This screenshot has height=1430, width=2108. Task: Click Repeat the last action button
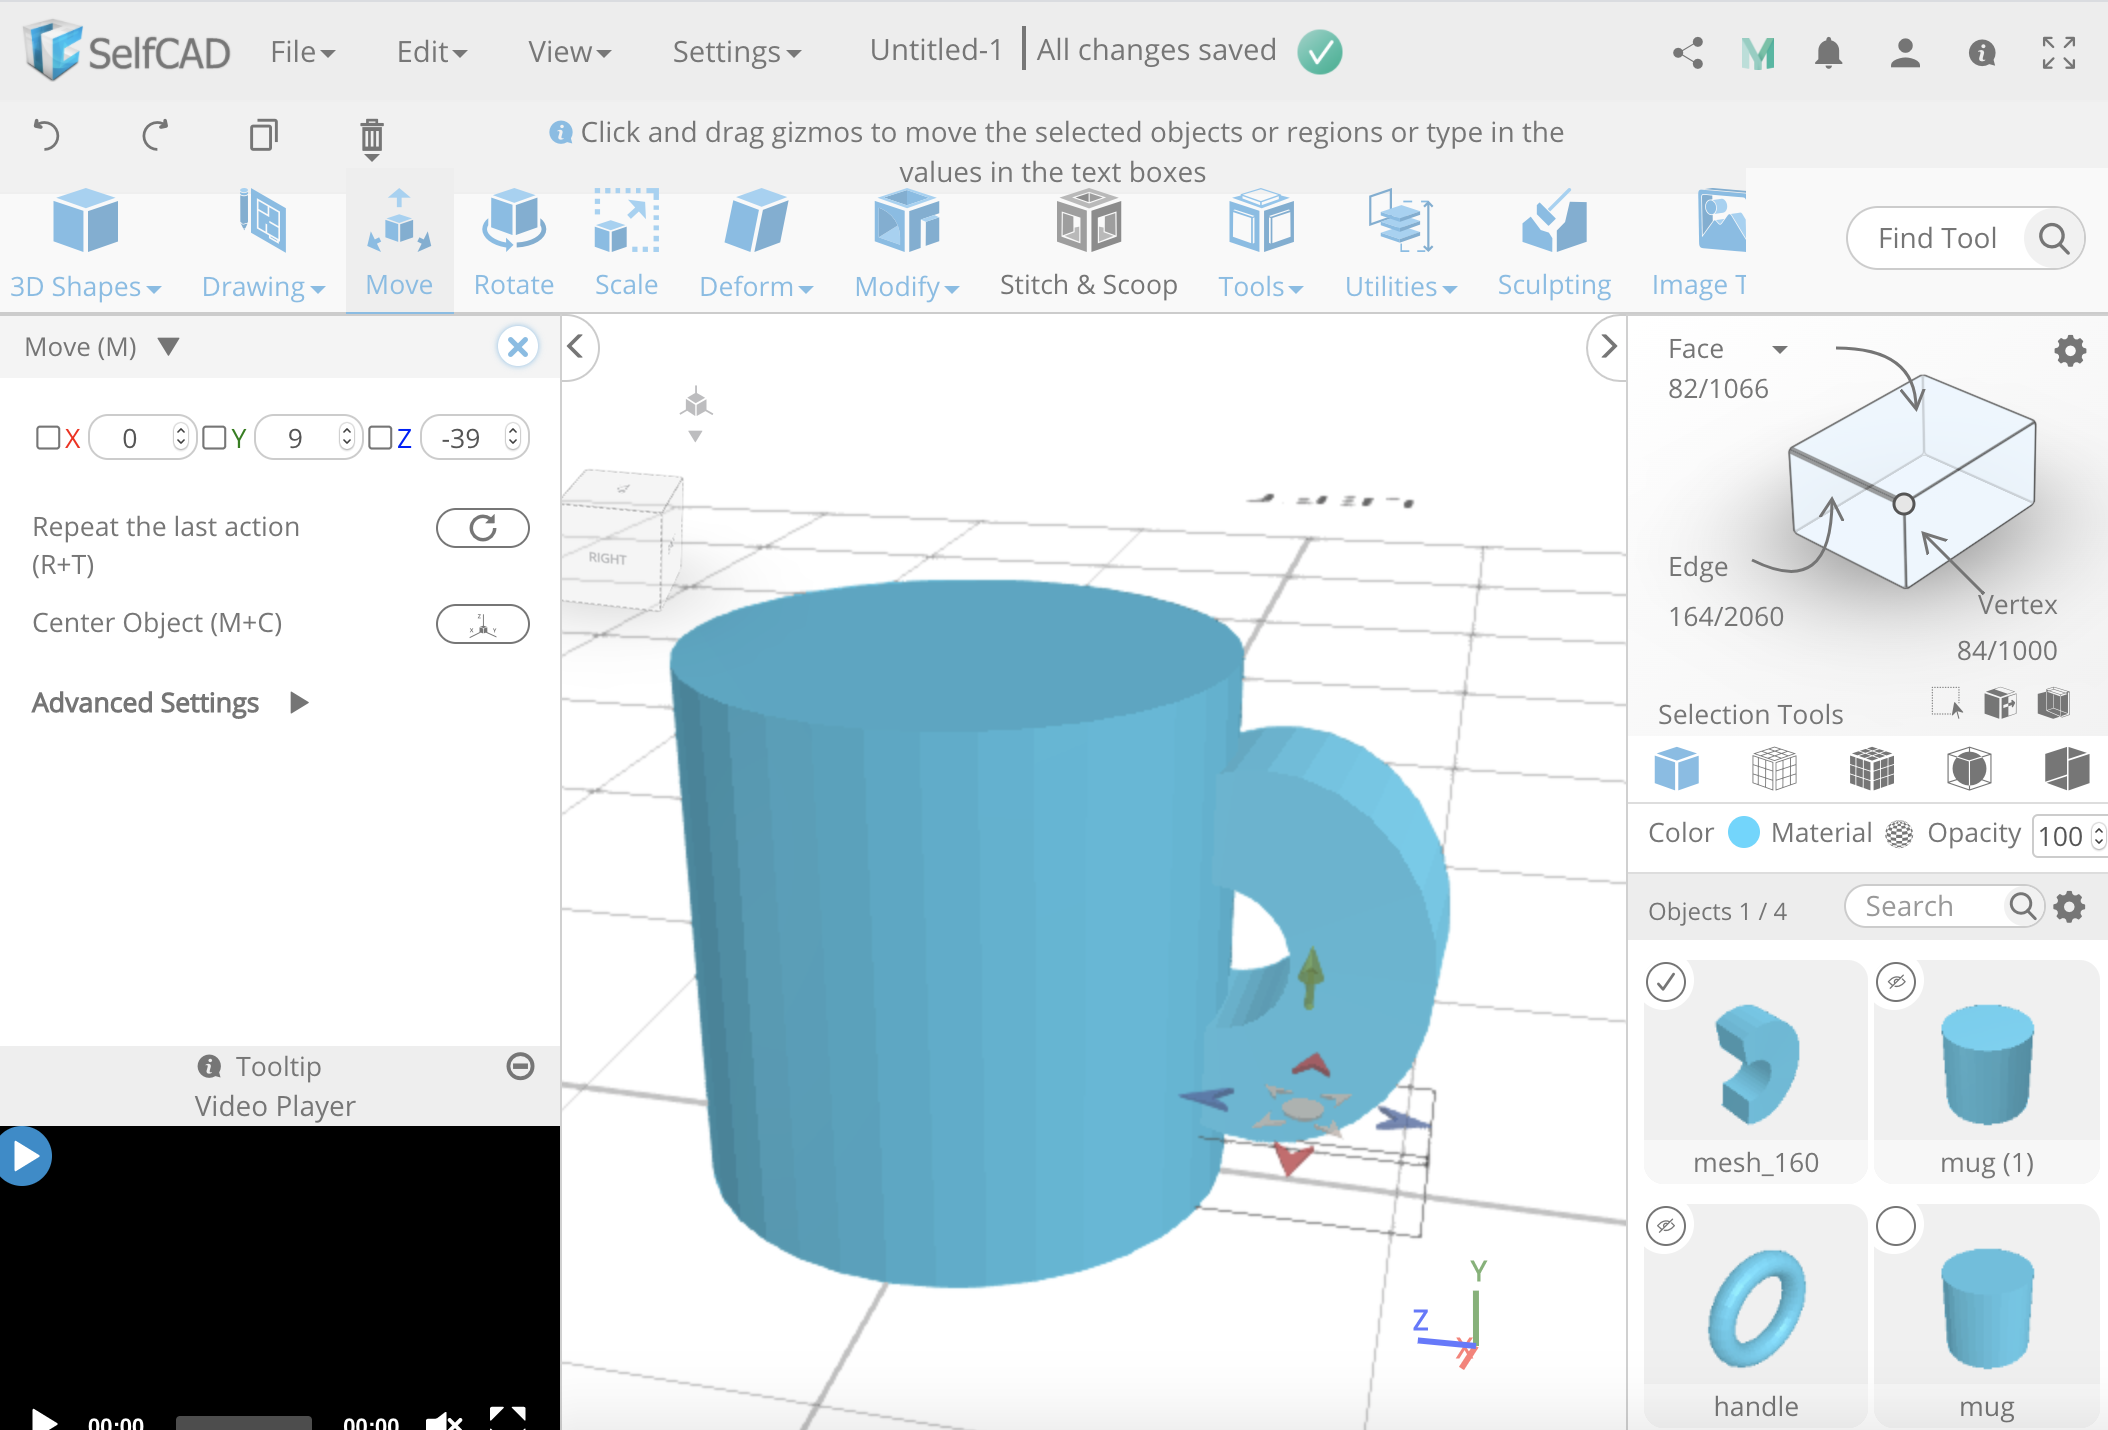click(482, 528)
